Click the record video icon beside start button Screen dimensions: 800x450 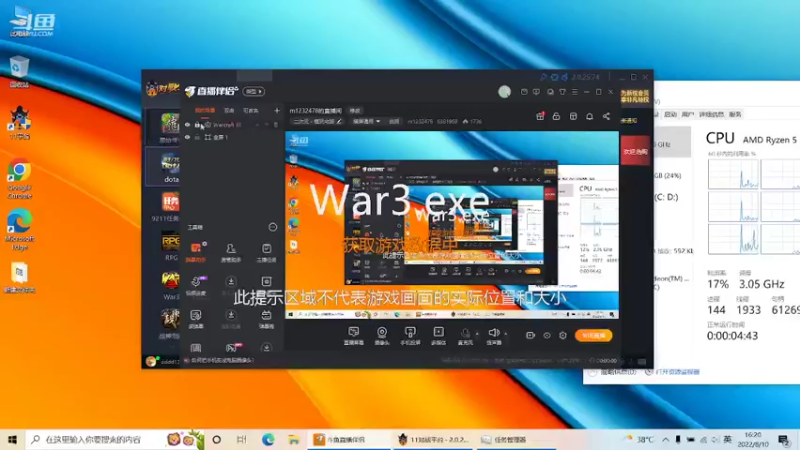(530, 335)
